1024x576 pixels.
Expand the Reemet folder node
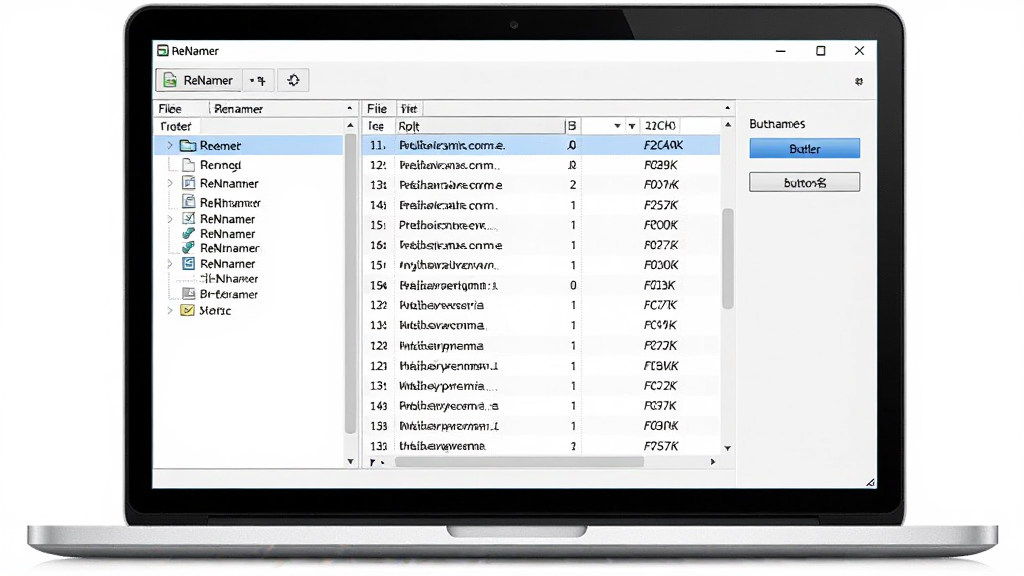pyautogui.click(x=170, y=146)
